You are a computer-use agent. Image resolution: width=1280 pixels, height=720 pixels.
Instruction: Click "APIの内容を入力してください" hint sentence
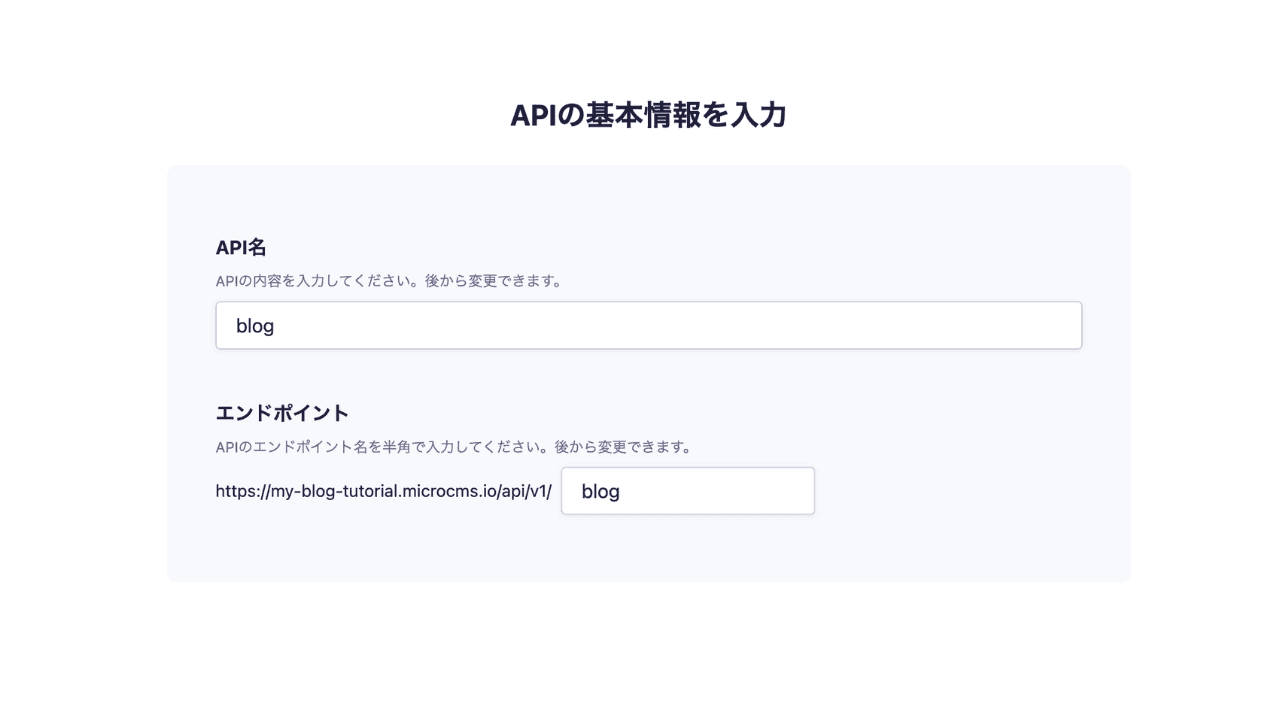pos(315,281)
